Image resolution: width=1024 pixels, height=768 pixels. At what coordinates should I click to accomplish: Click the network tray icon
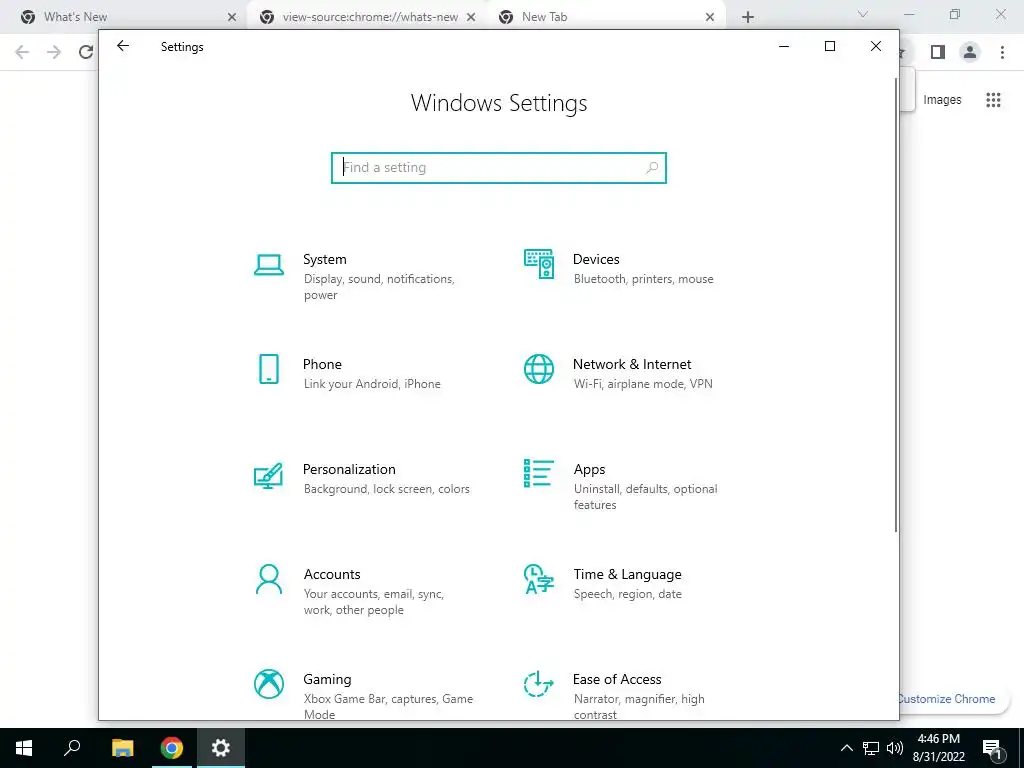tap(871, 748)
